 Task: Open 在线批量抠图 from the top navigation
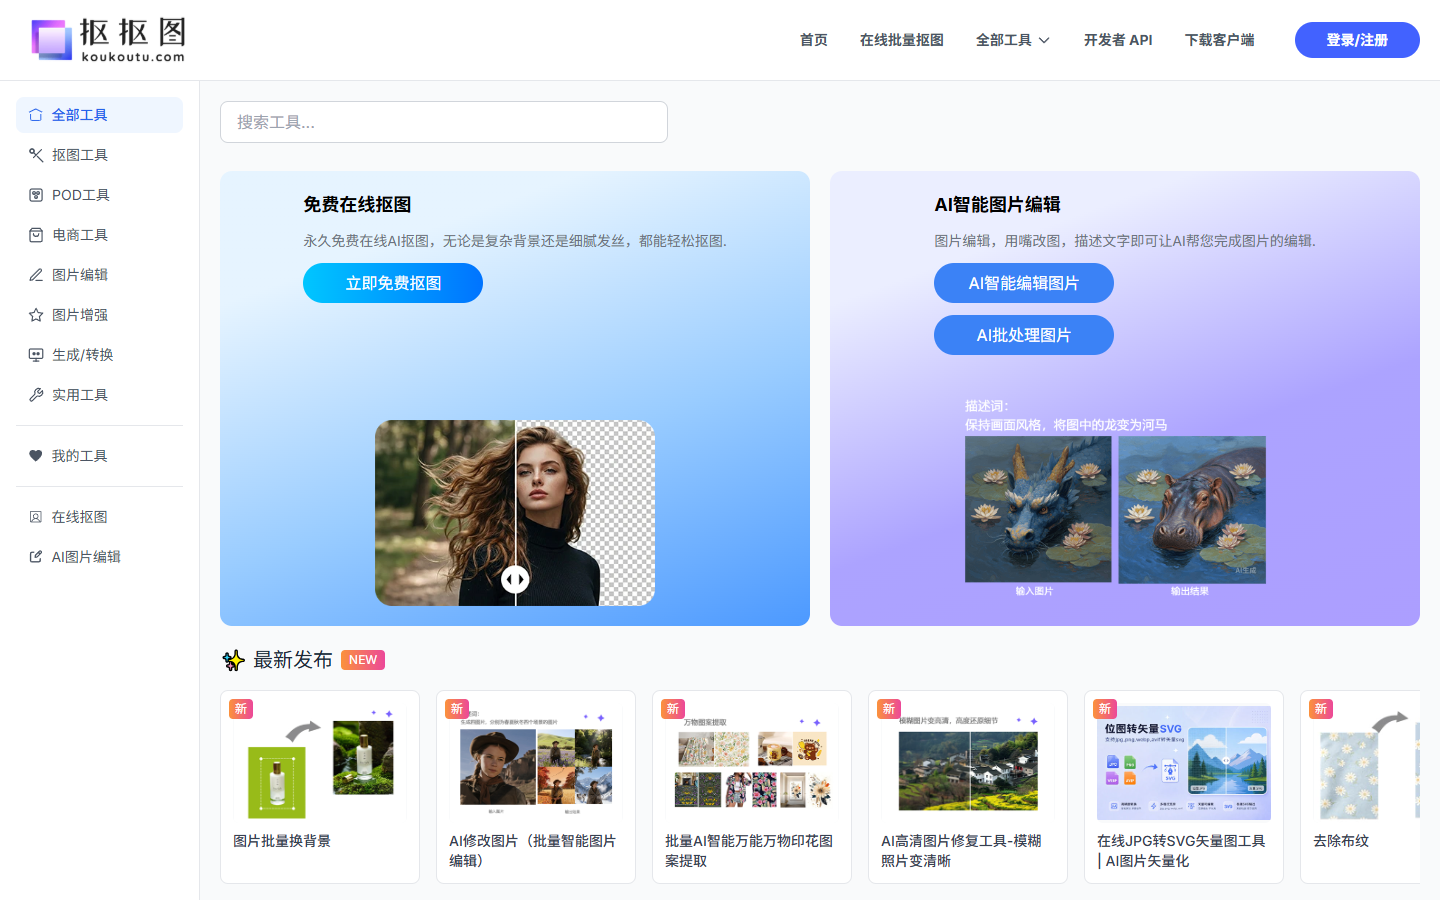pyautogui.click(x=902, y=40)
